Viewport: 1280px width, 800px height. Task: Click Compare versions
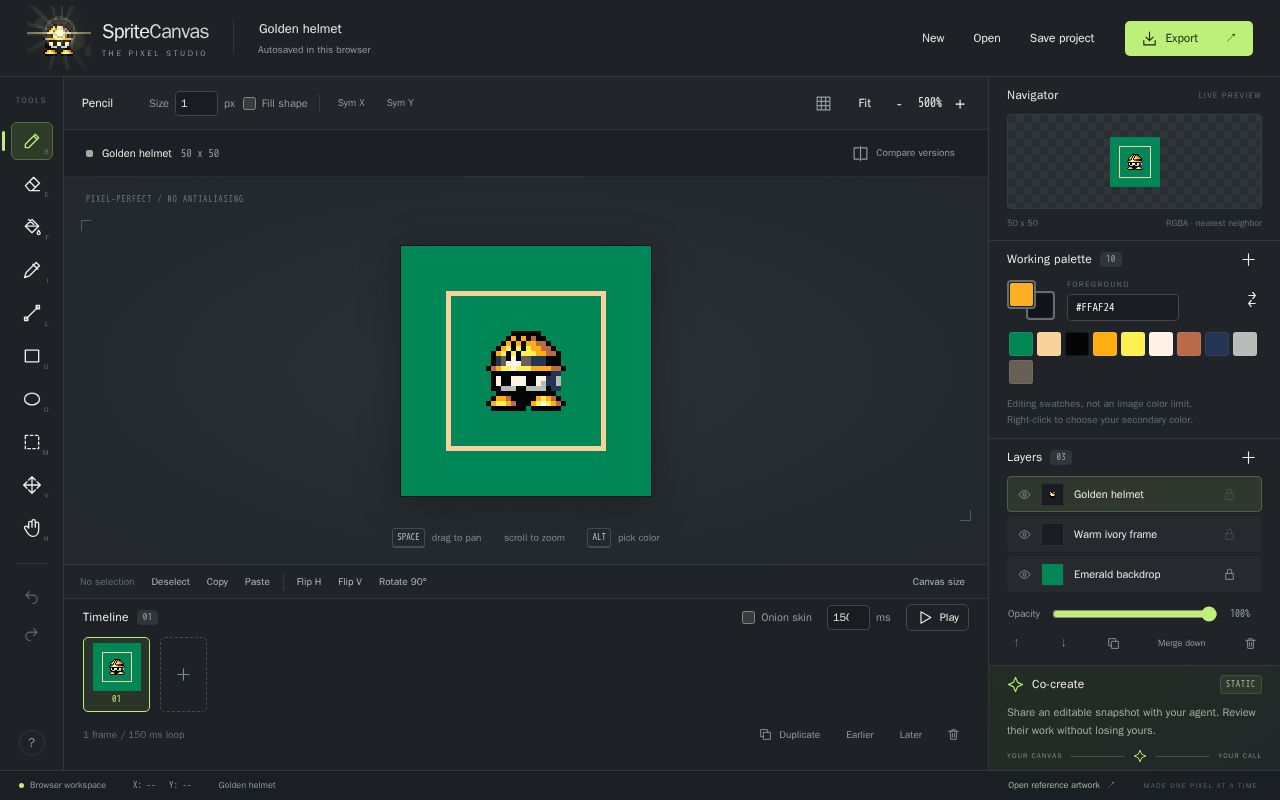(x=904, y=153)
